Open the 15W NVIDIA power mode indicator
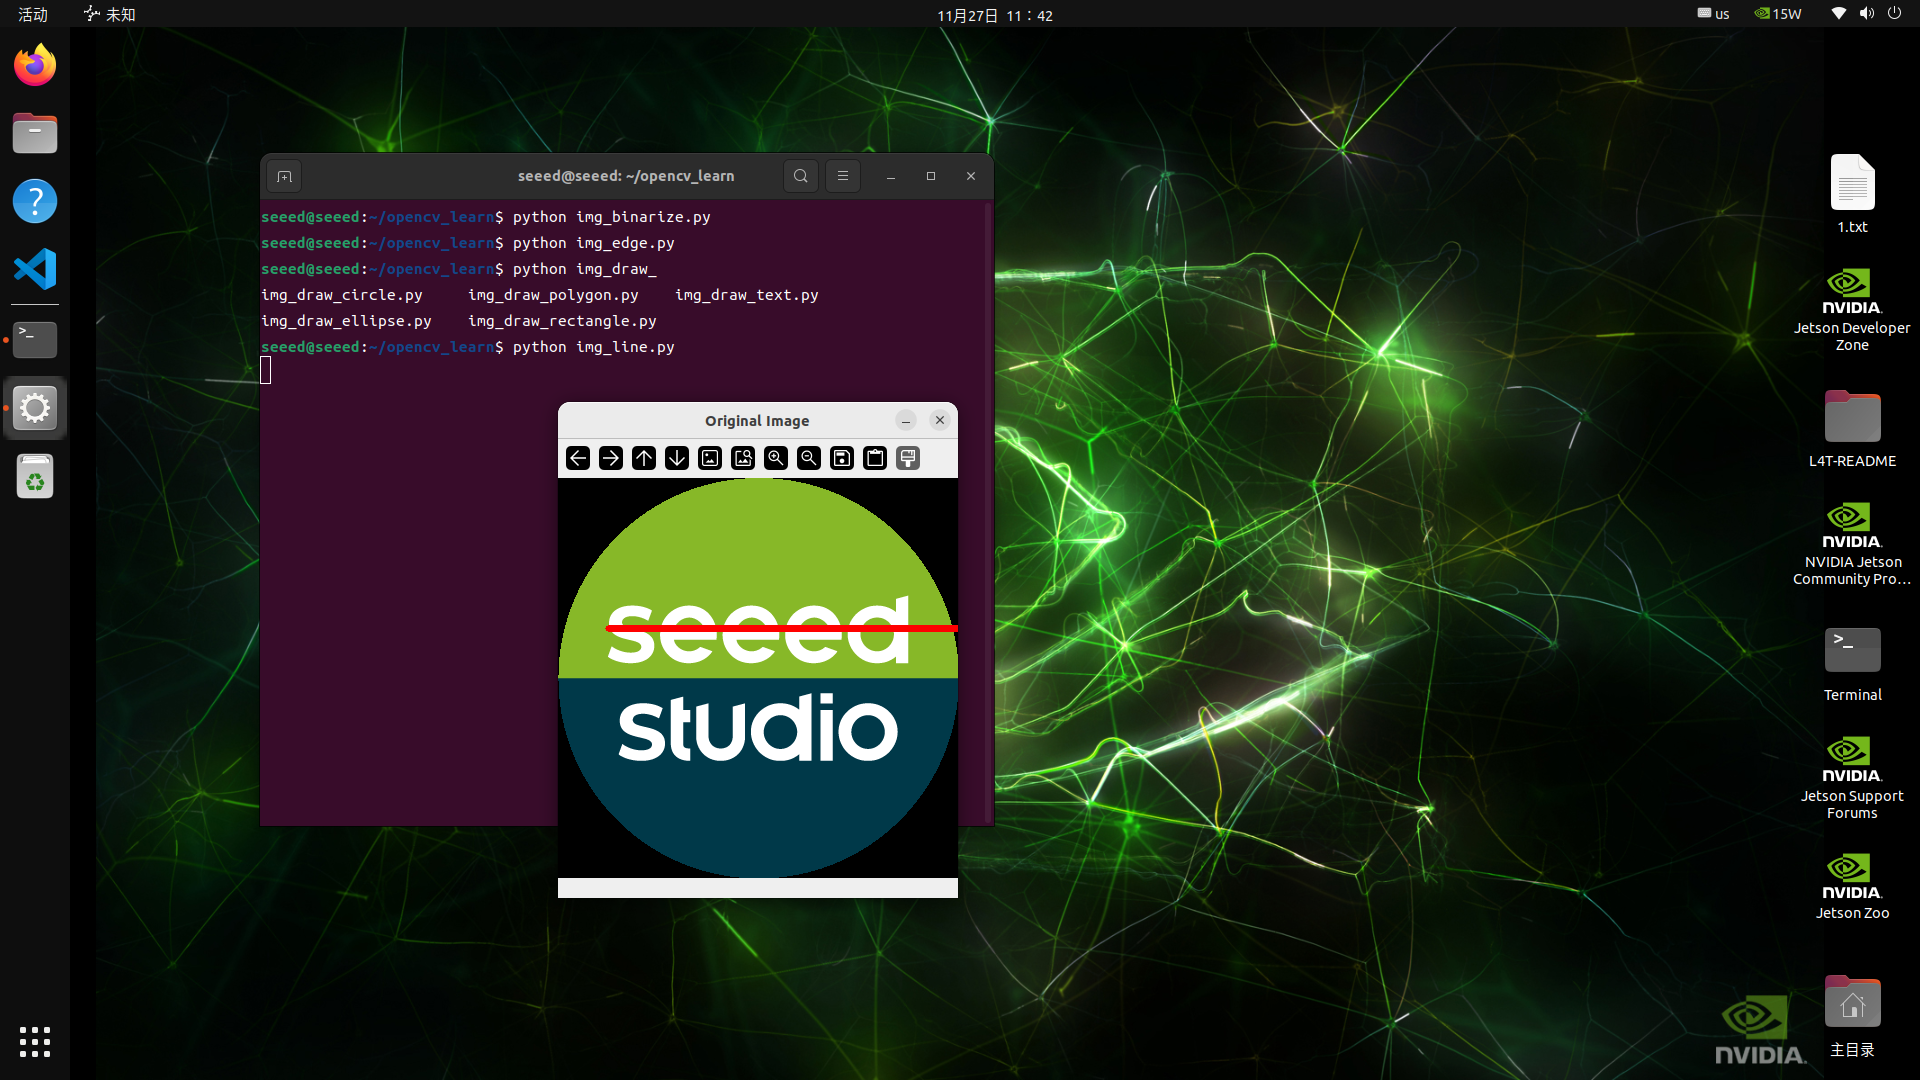The width and height of the screenshot is (1920, 1080). pyautogui.click(x=1778, y=14)
